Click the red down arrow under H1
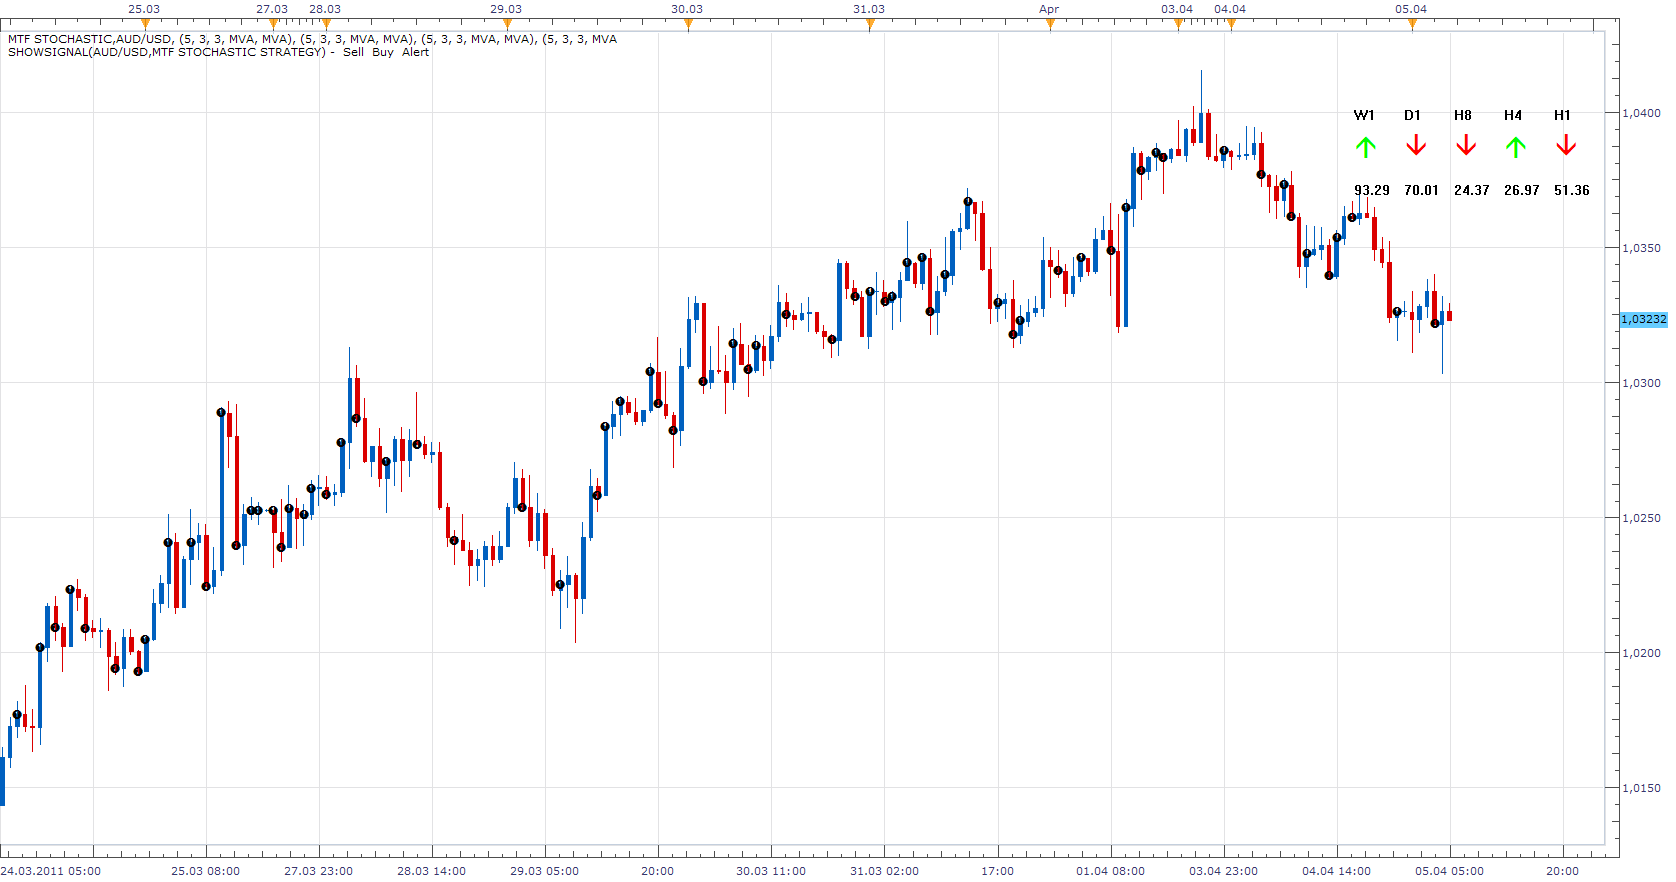 tap(1566, 146)
